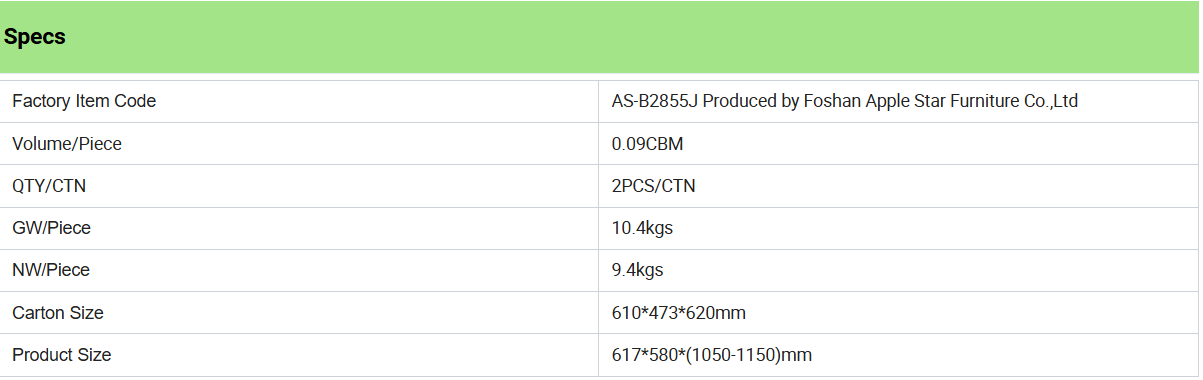1203x380 pixels.
Task: Click the 610*473*620mm value cell
Action: click(x=898, y=313)
